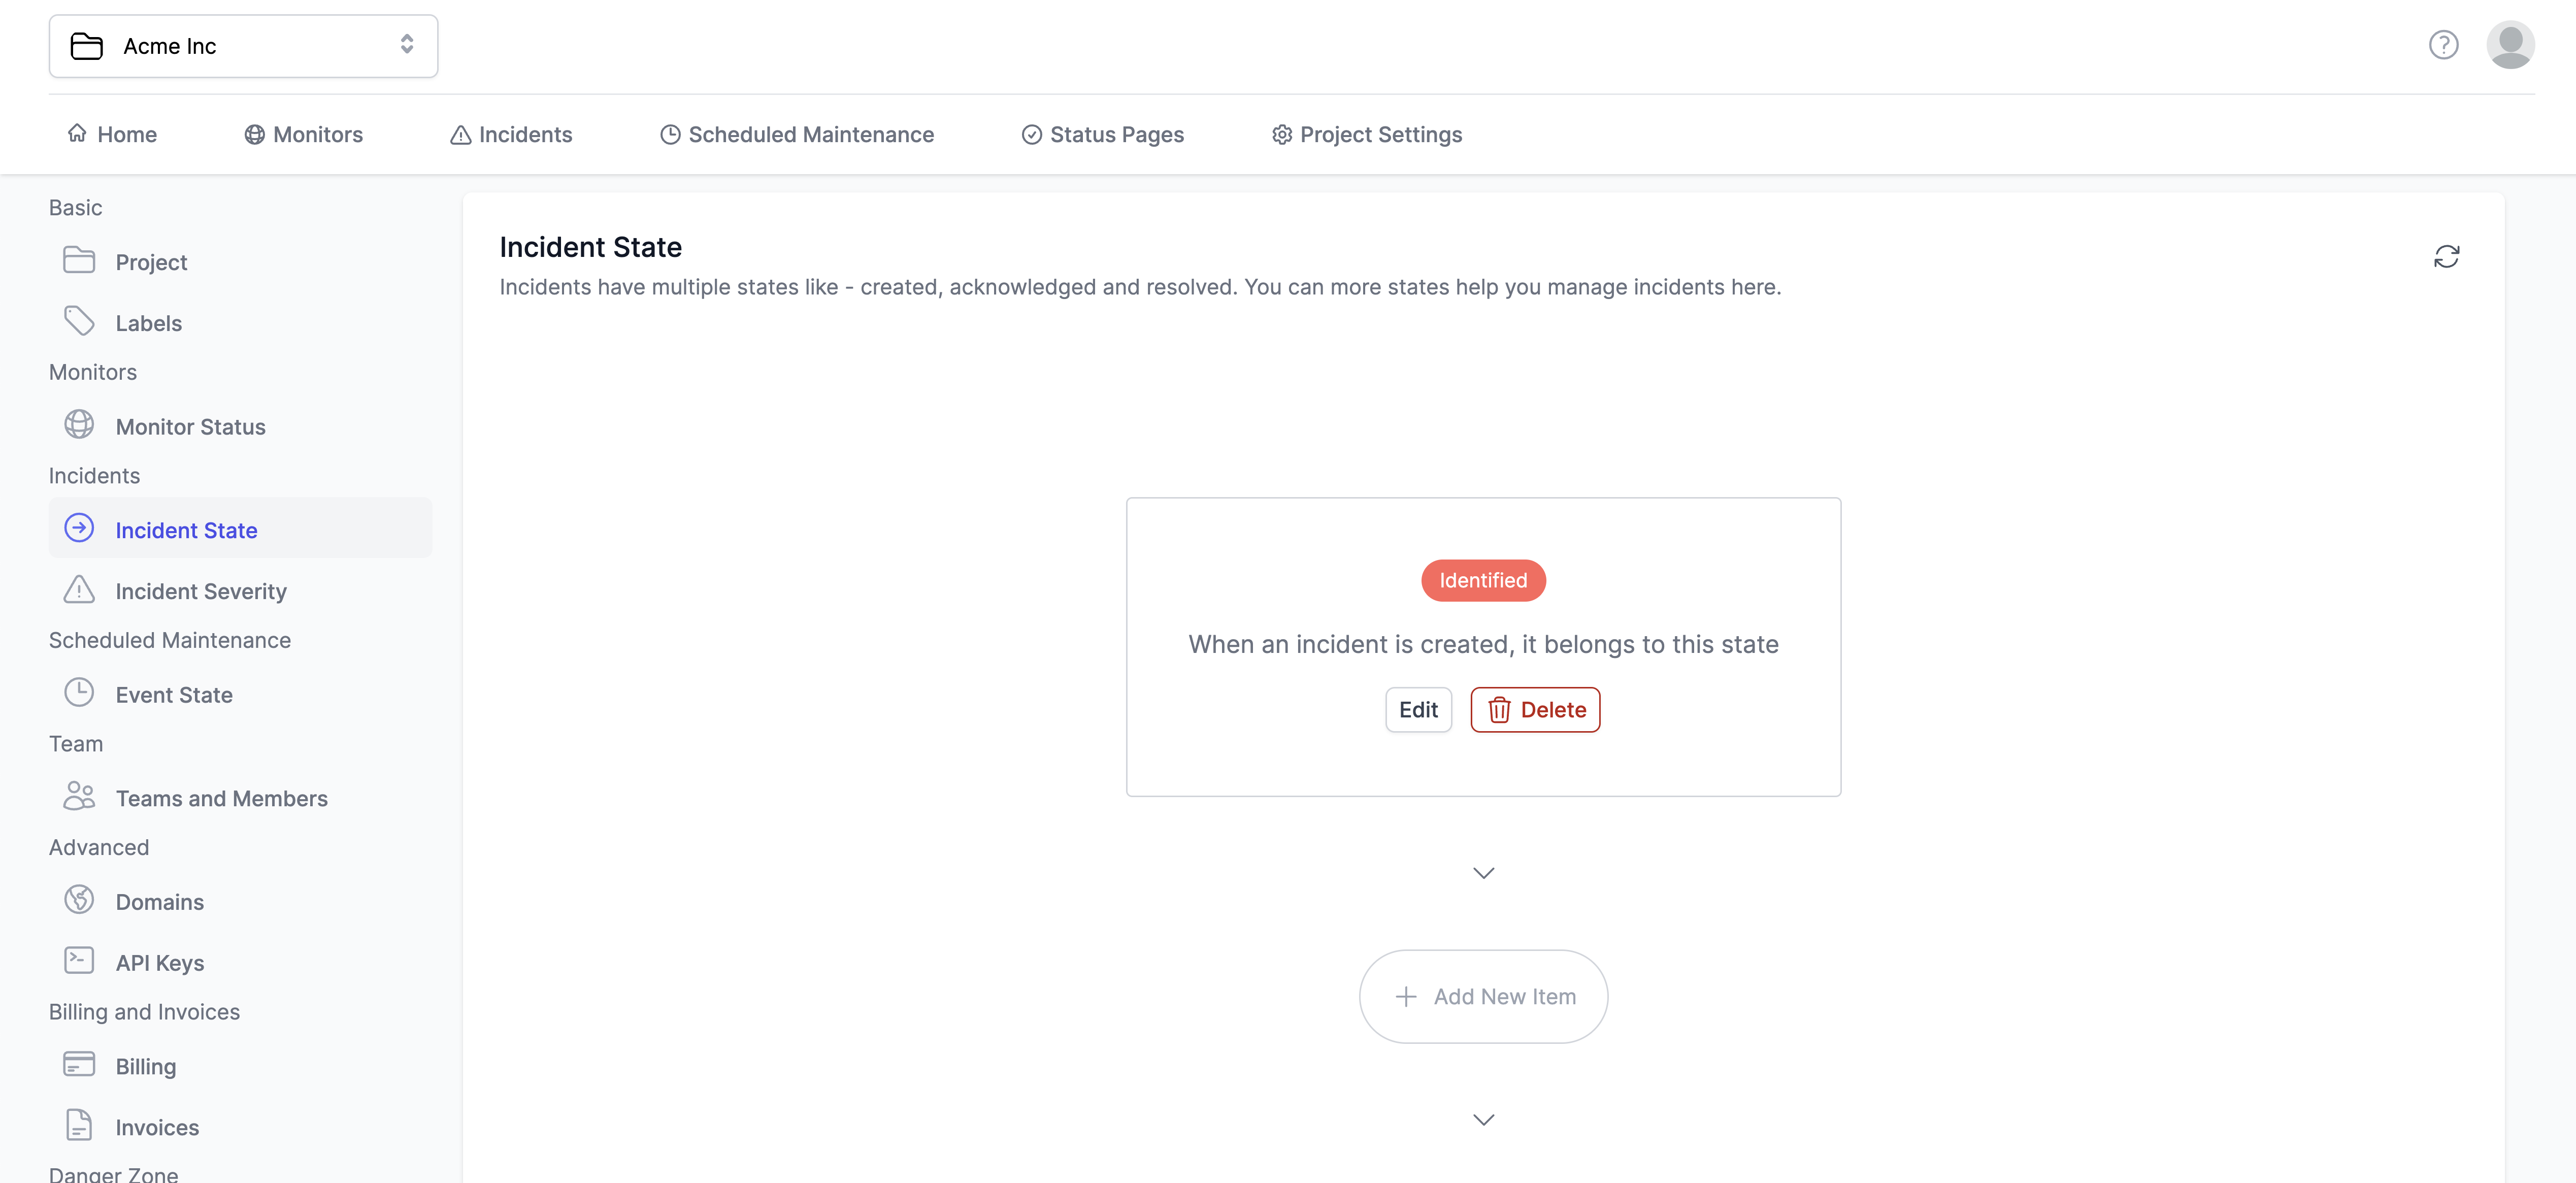This screenshot has width=2576, height=1183.
Task: Click the up-down chevrons in project picker
Action: 407,44
